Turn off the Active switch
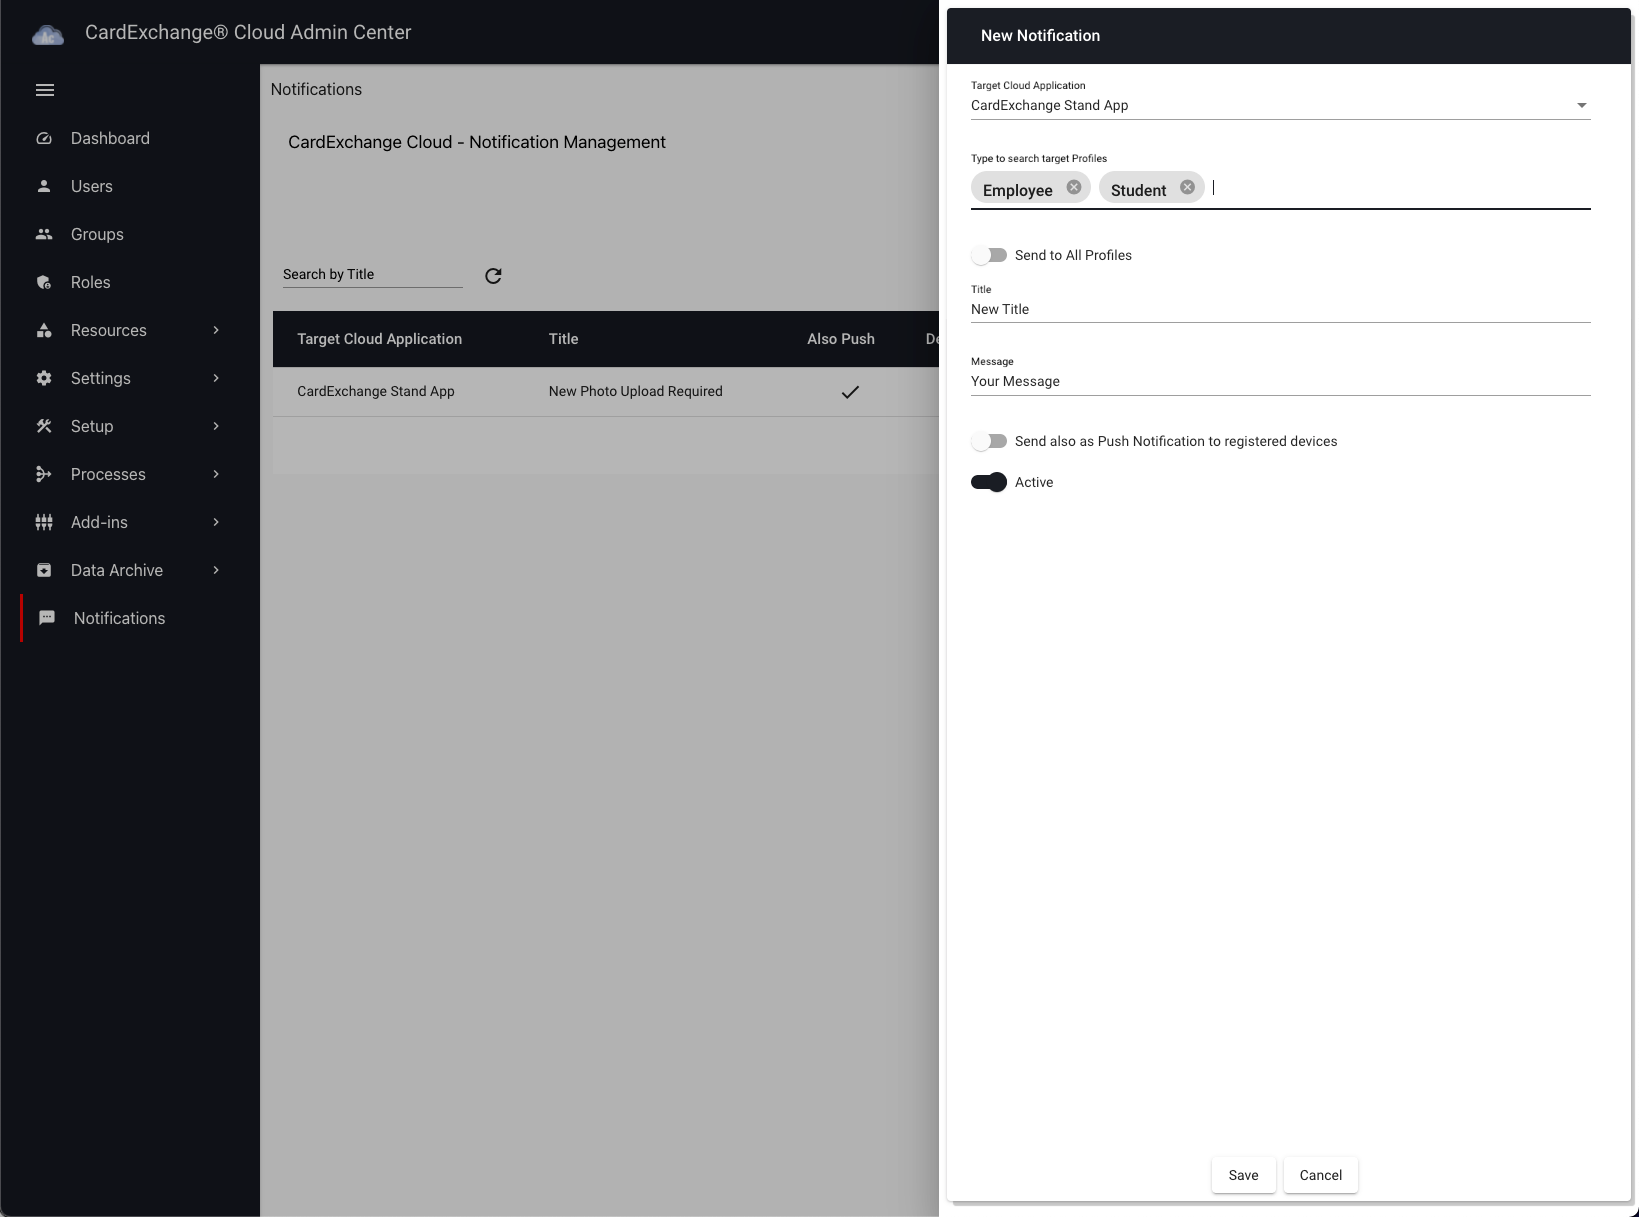 click(x=989, y=483)
